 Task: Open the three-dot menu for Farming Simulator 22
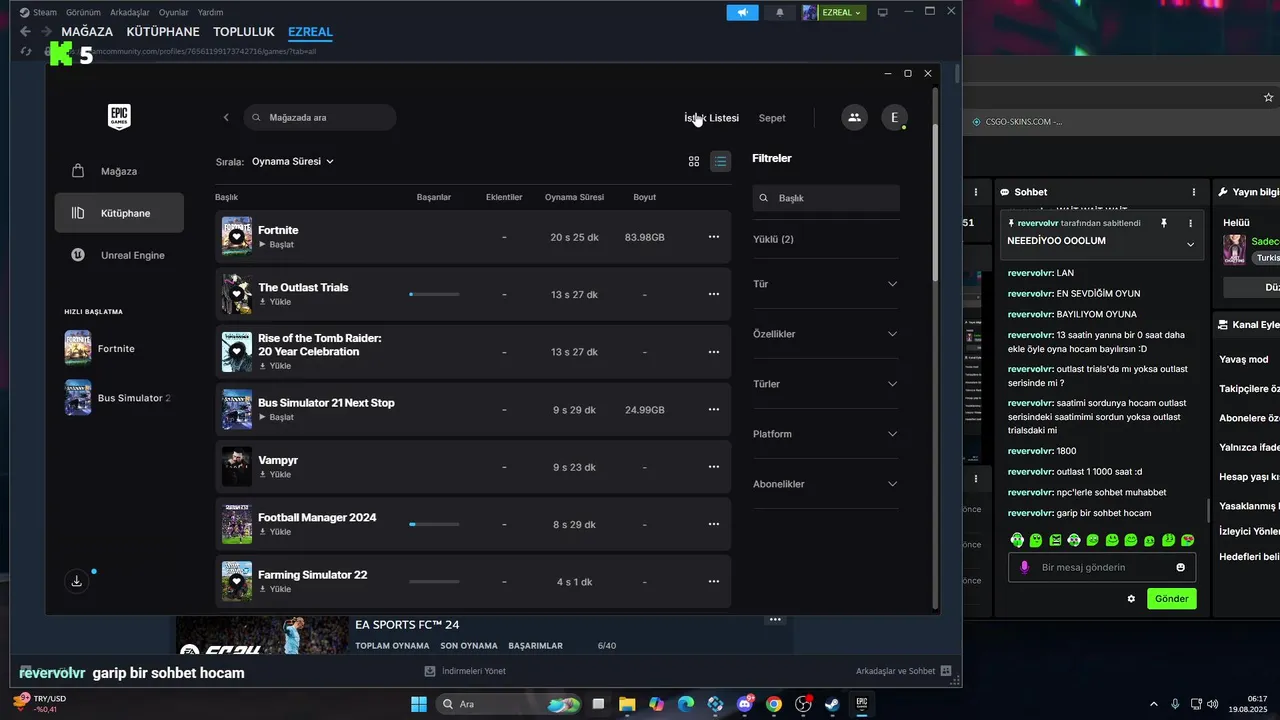click(714, 581)
